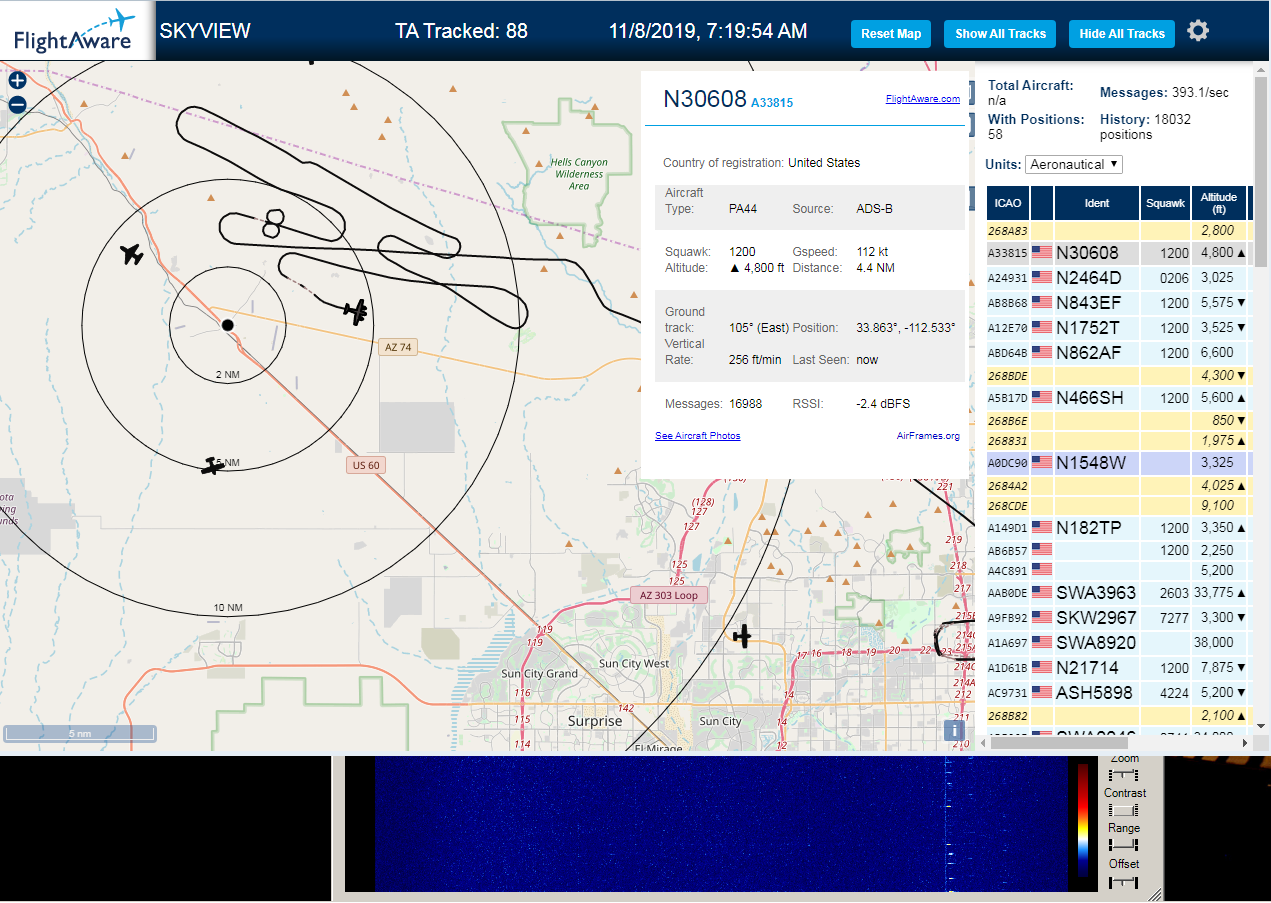This screenshot has width=1271, height=903.
Task: Adjust the waterfall Offset slider
Action: pyautogui.click(x=1124, y=881)
